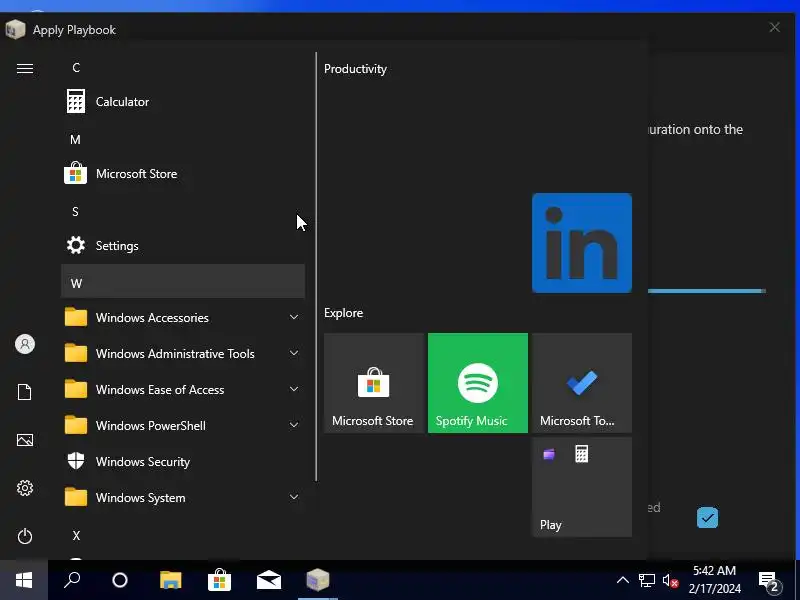Open the Play tile folder
This screenshot has width=800, height=600.
point(582,487)
